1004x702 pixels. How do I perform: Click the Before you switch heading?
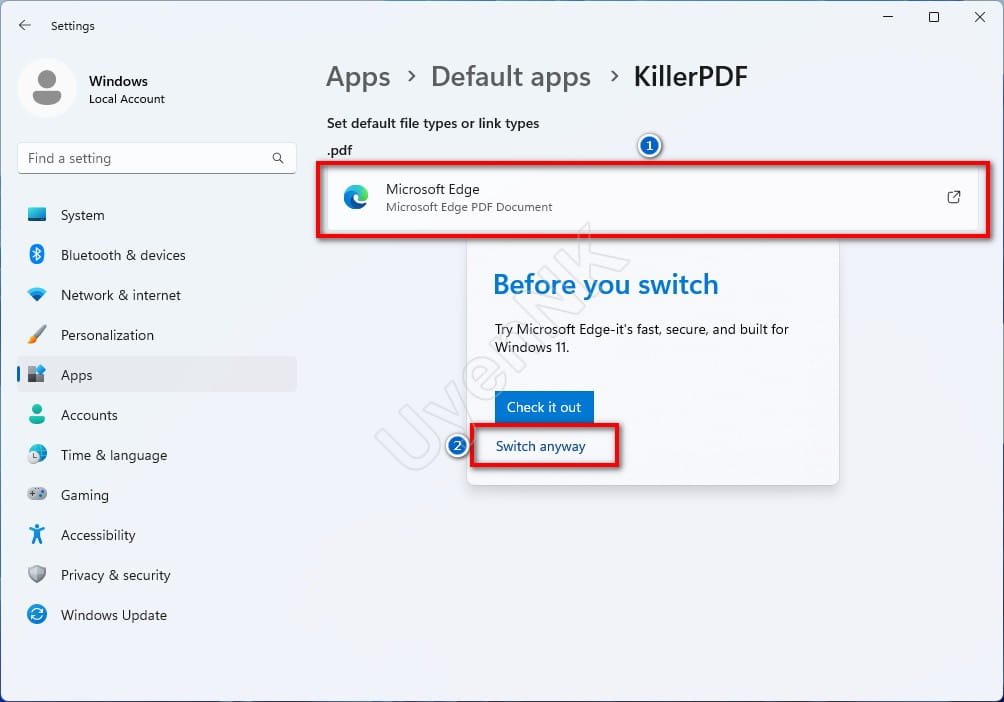tap(606, 284)
